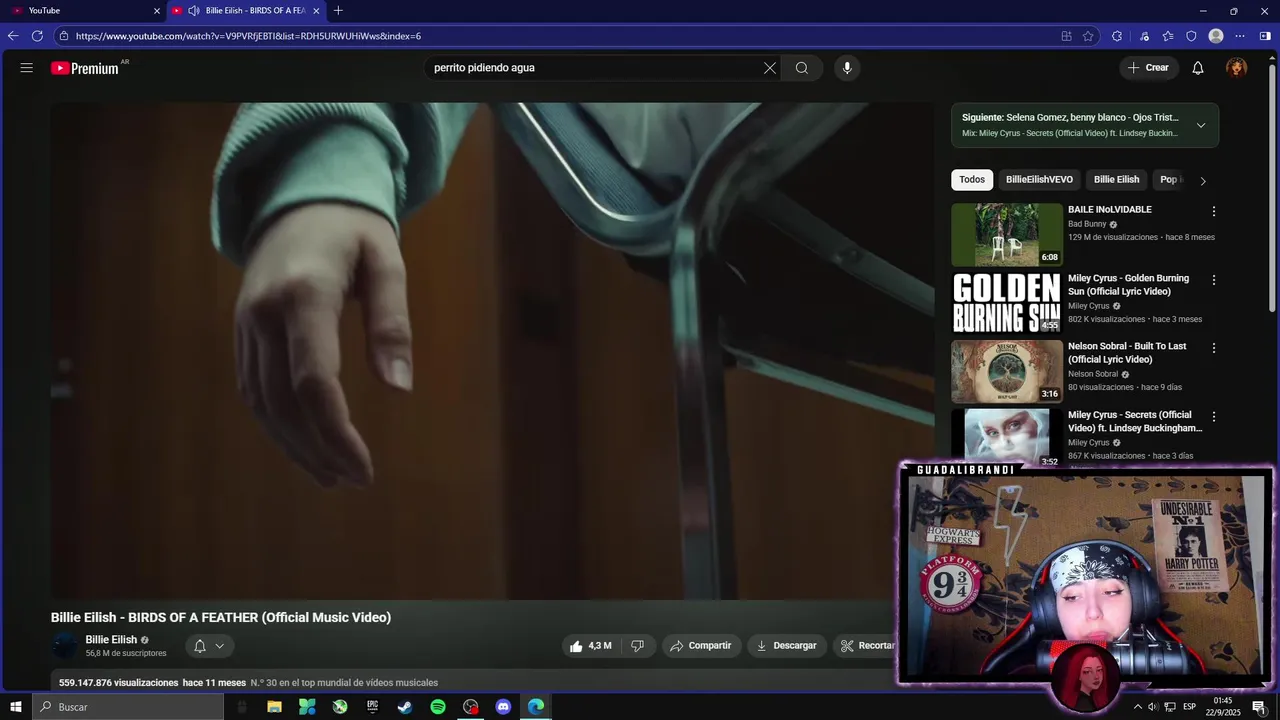The height and width of the screenshot is (720, 1280).
Task: Click the search magnifier button
Action: [x=802, y=68]
